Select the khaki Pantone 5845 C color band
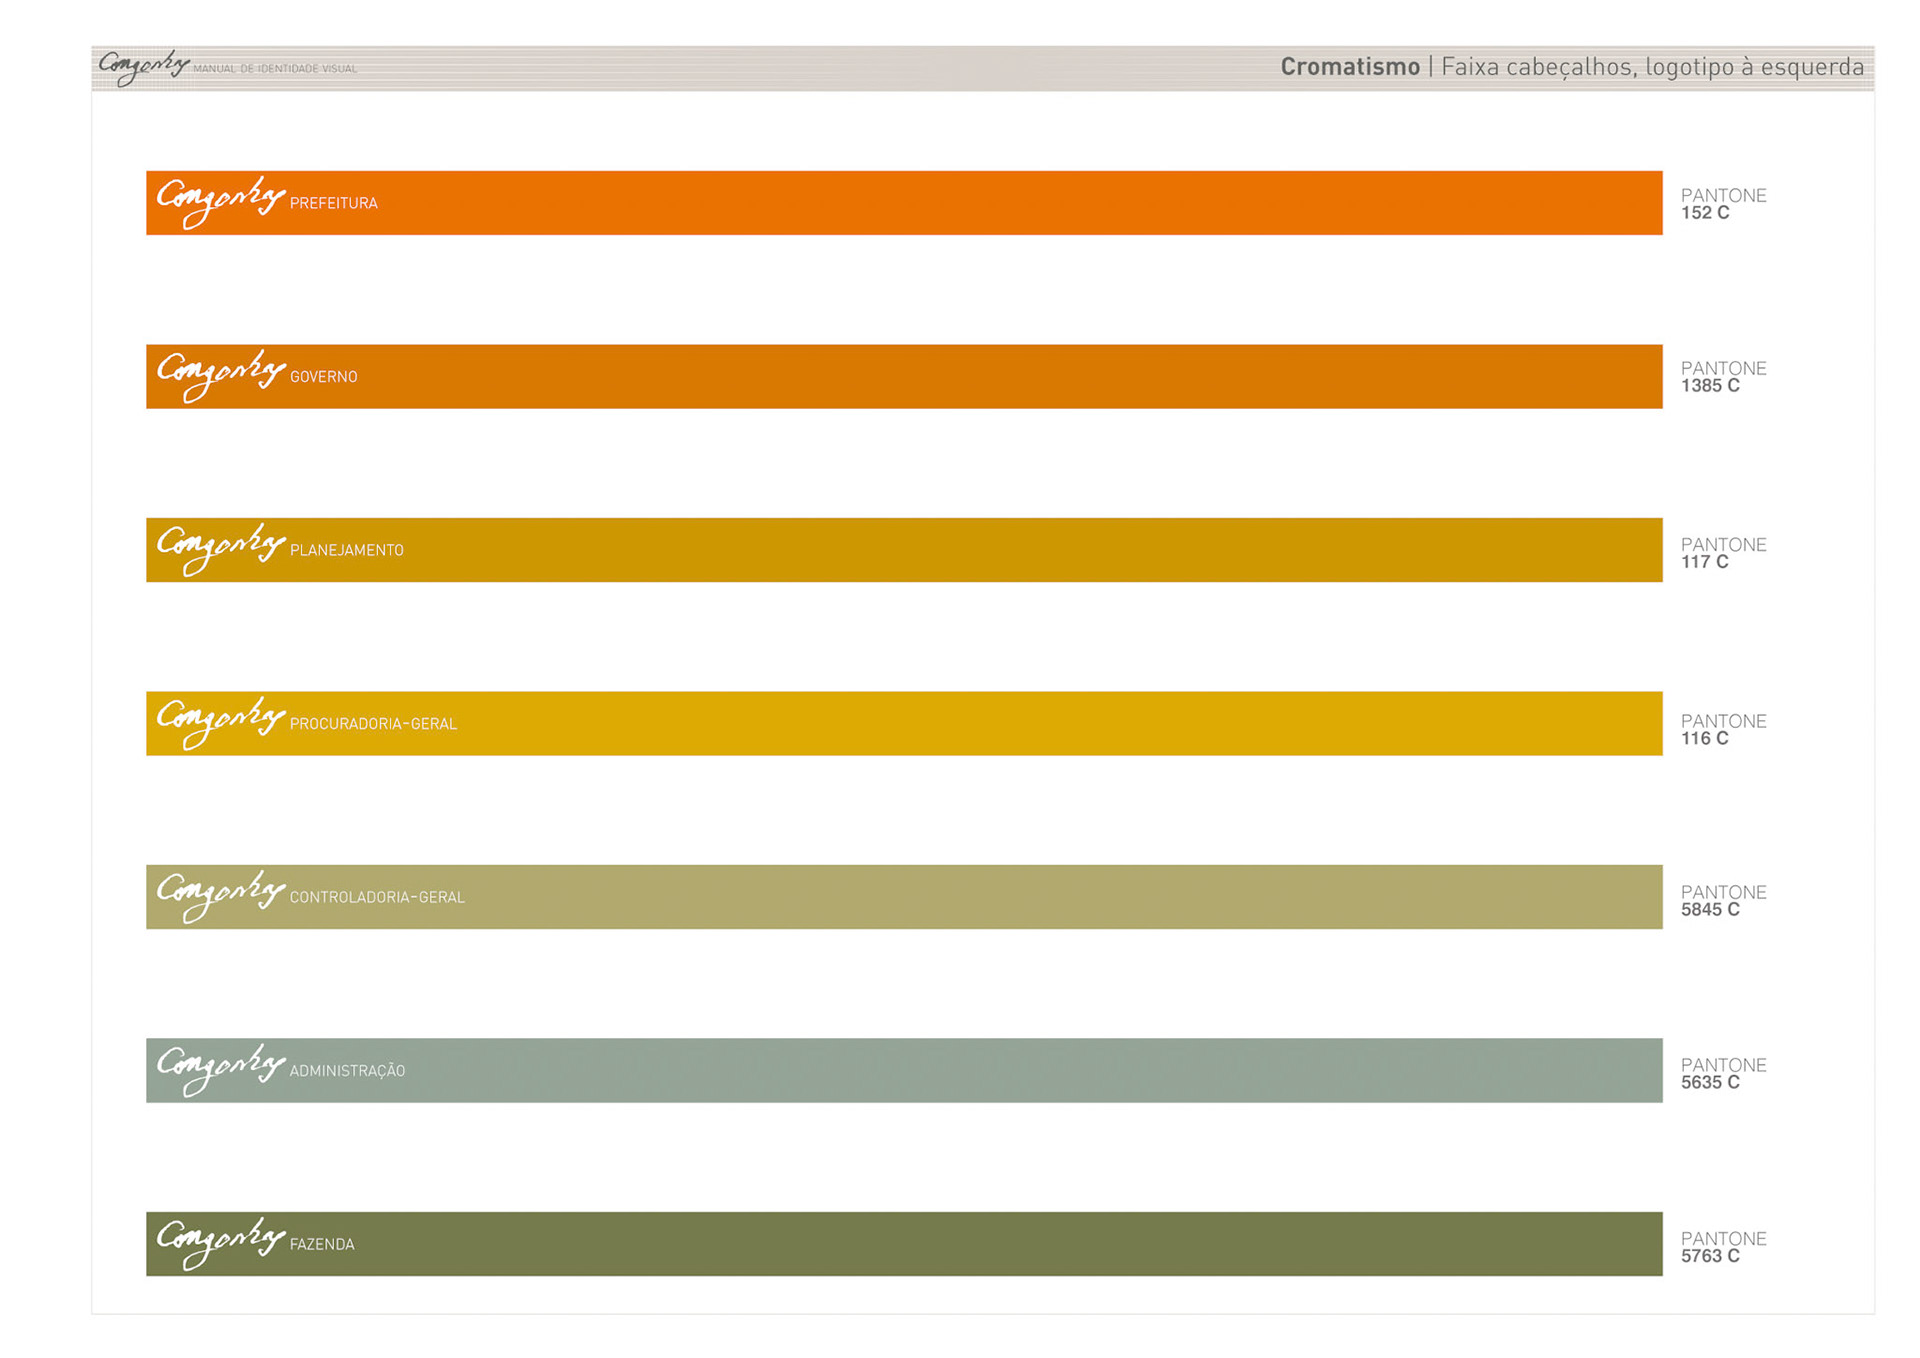Screen dimensions: 1920x1358 click(x=904, y=897)
